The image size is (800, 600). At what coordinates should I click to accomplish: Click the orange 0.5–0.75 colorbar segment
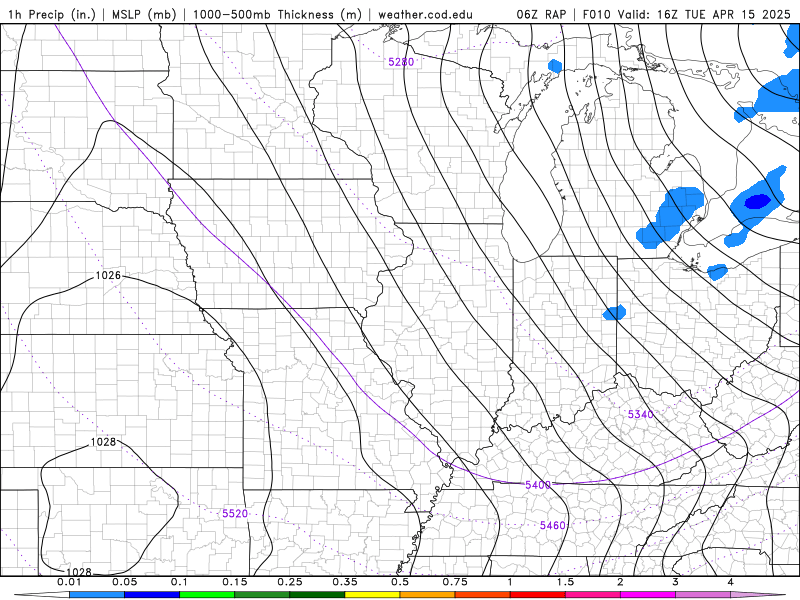pos(428,595)
